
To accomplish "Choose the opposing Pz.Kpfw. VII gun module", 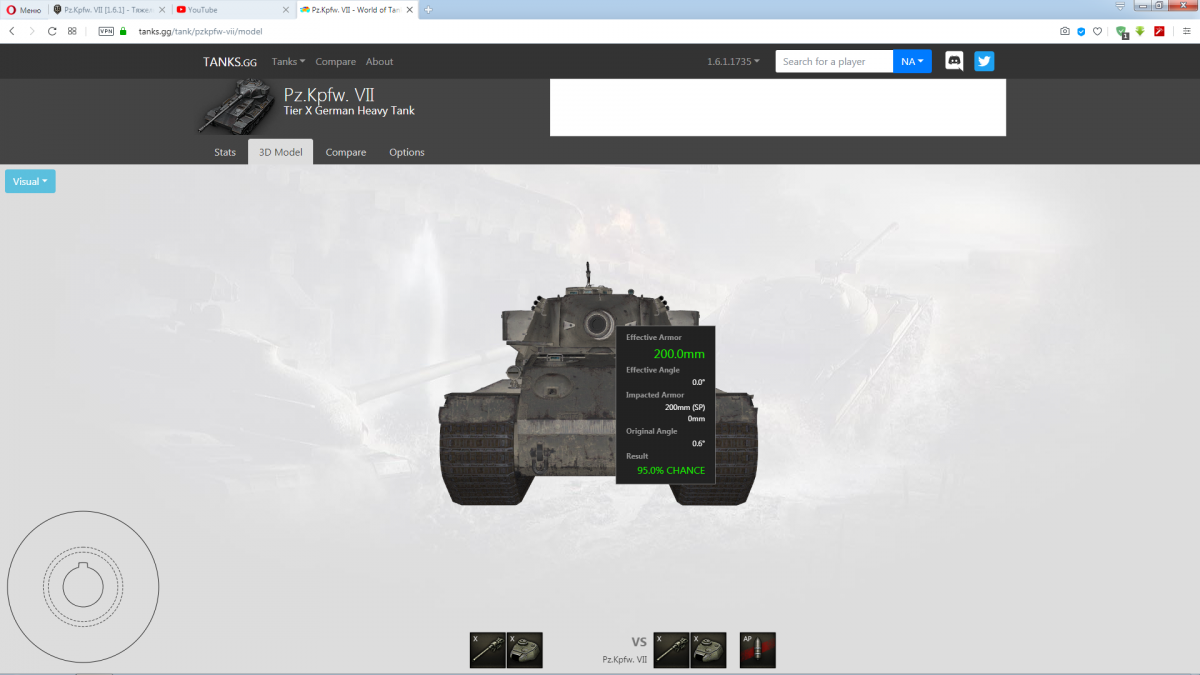I will (671, 650).
